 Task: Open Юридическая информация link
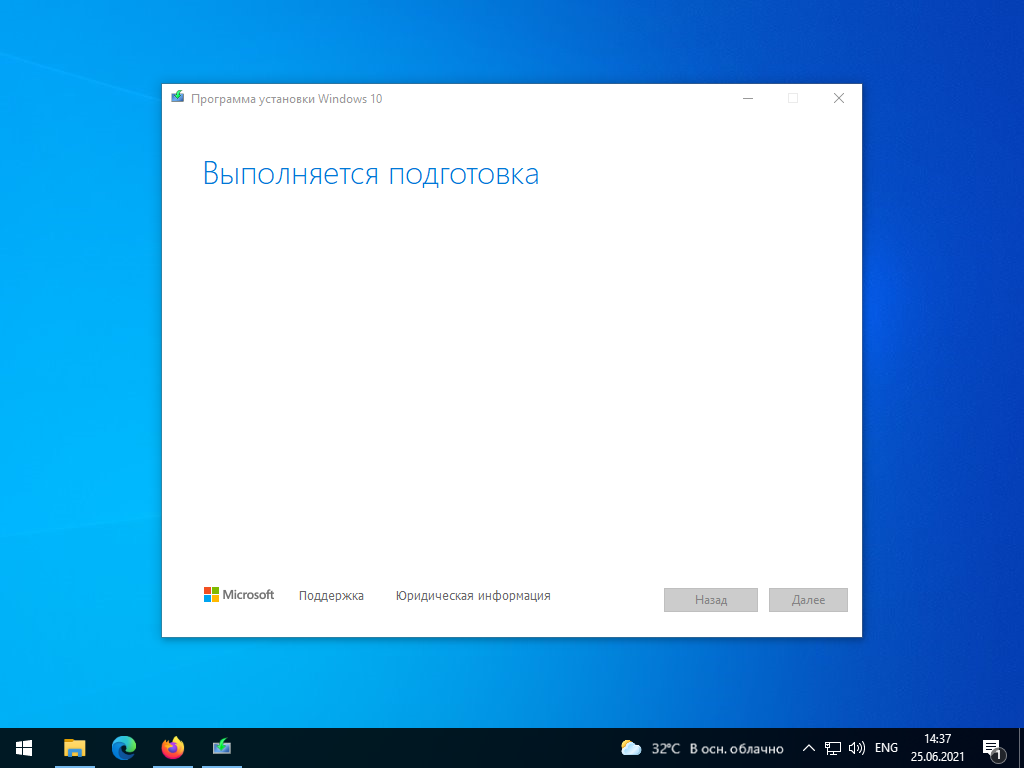click(x=473, y=596)
